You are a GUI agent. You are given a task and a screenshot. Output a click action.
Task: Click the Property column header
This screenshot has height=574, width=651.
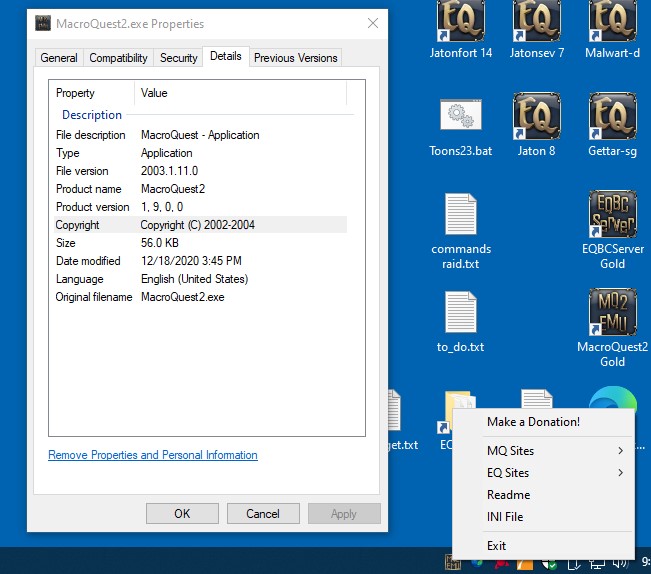(92, 93)
